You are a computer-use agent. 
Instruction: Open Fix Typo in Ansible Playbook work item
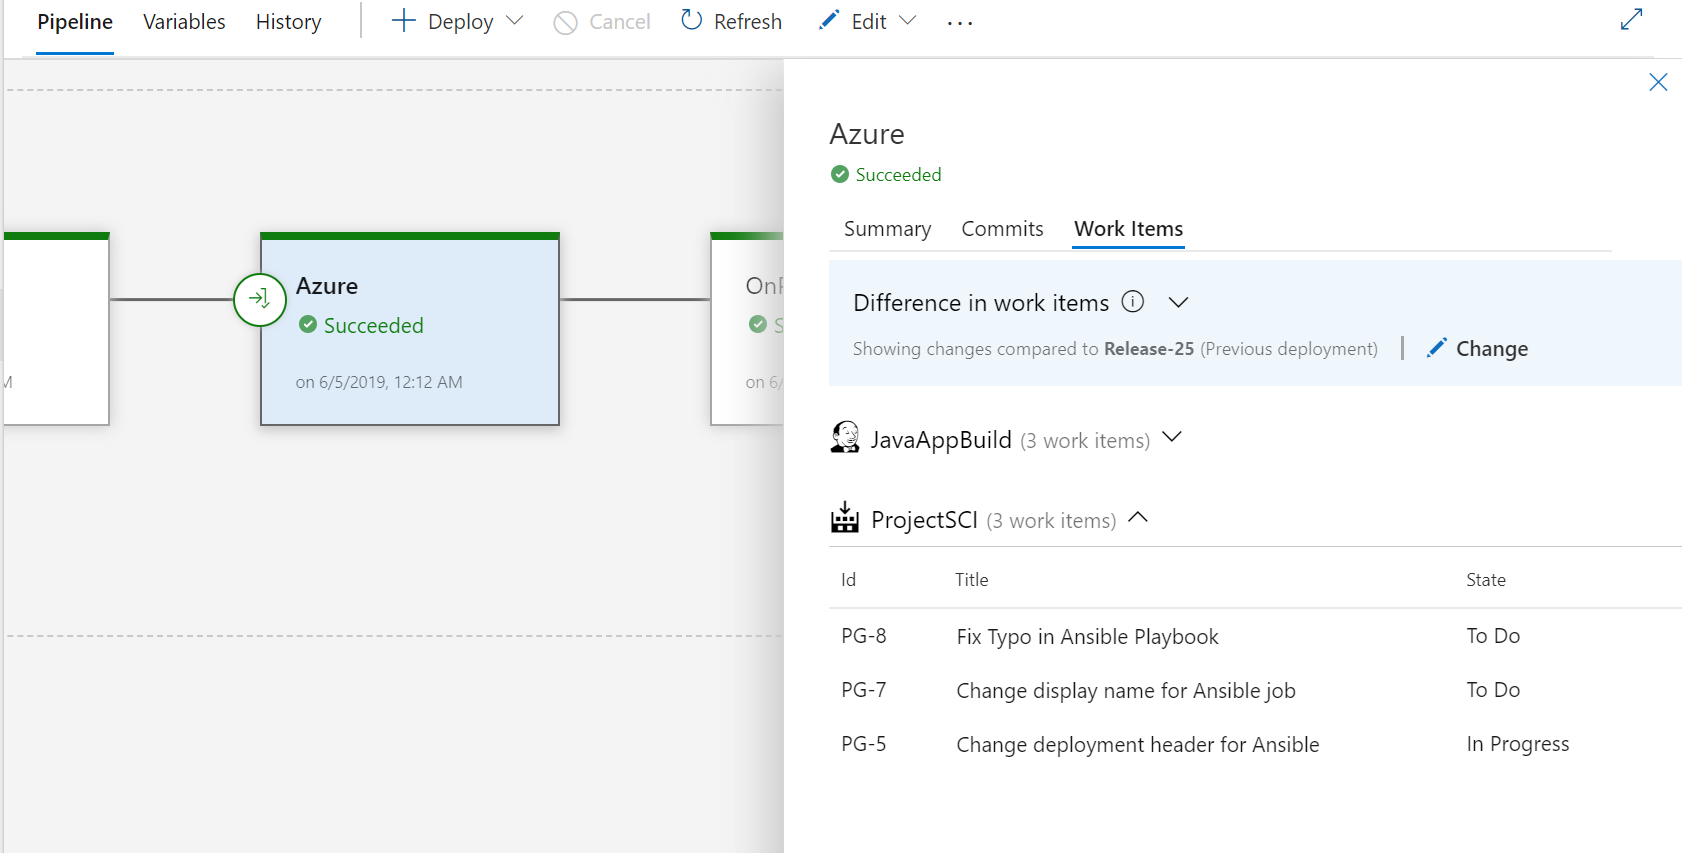pyautogui.click(x=1087, y=637)
